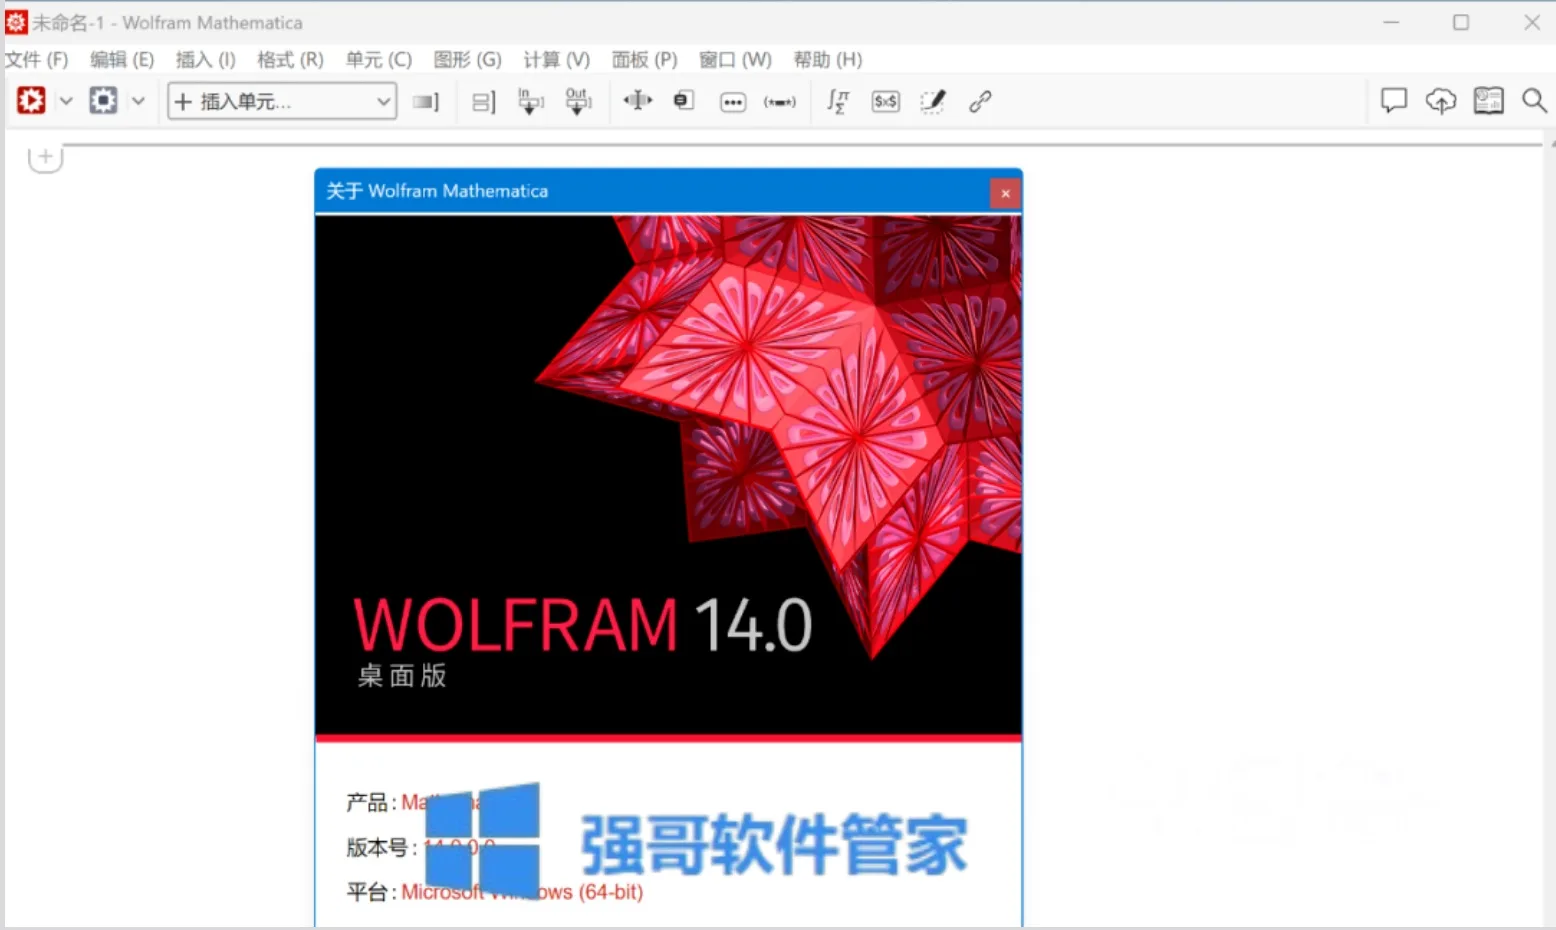Open the chat speech bubble icon
The width and height of the screenshot is (1556, 930).
click(x=1393, y=100)
